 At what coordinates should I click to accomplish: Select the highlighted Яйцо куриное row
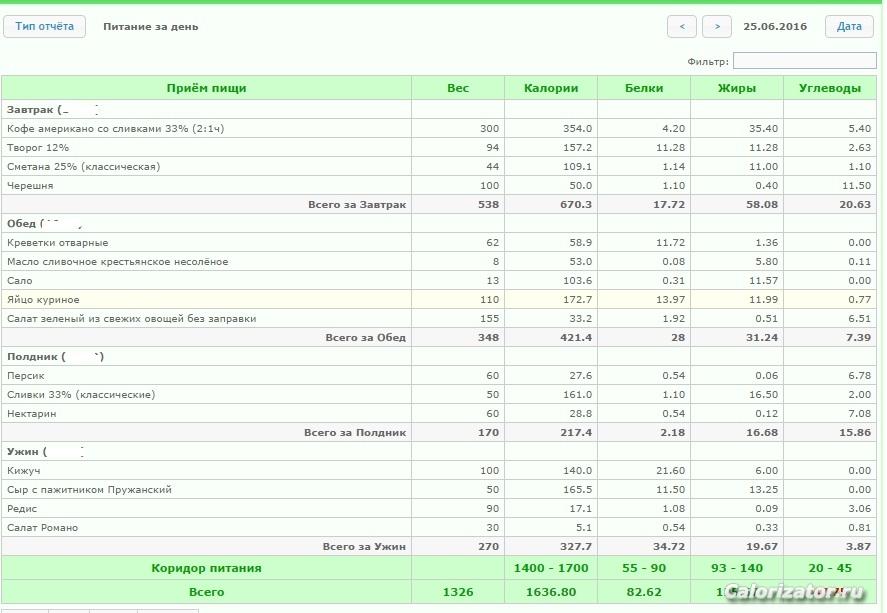[x=439, y=300]
